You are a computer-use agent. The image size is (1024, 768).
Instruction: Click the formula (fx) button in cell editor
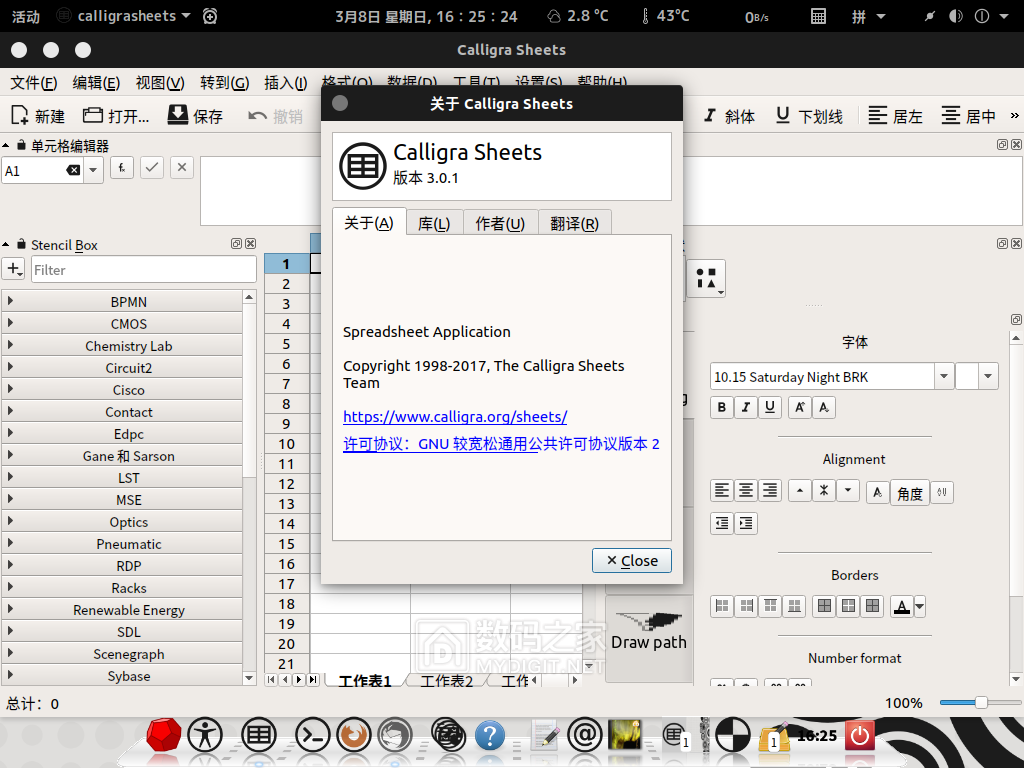pos(122,168)
